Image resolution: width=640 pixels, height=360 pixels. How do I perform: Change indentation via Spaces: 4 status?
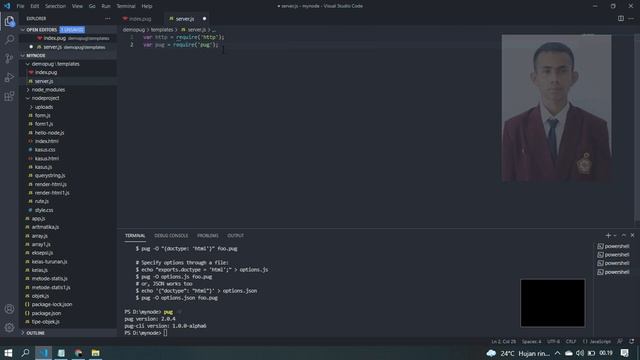coord(531,341)
